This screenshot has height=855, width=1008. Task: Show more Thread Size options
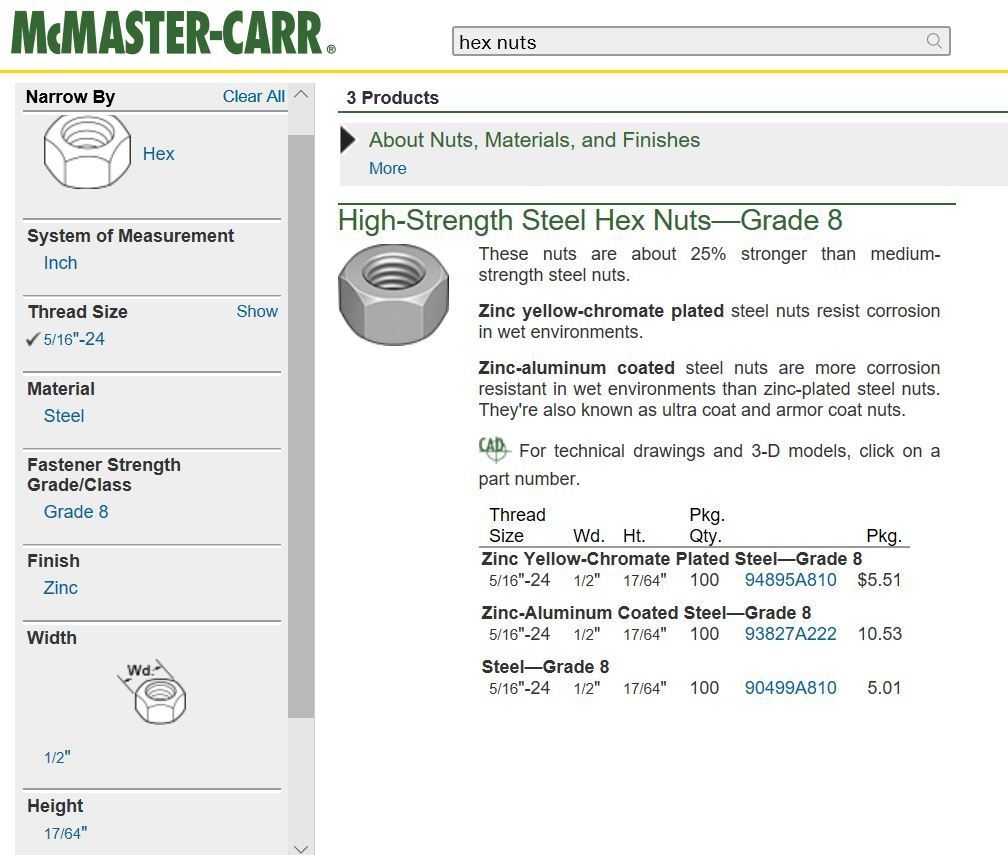pyautogui.click(x=257, y=311)
